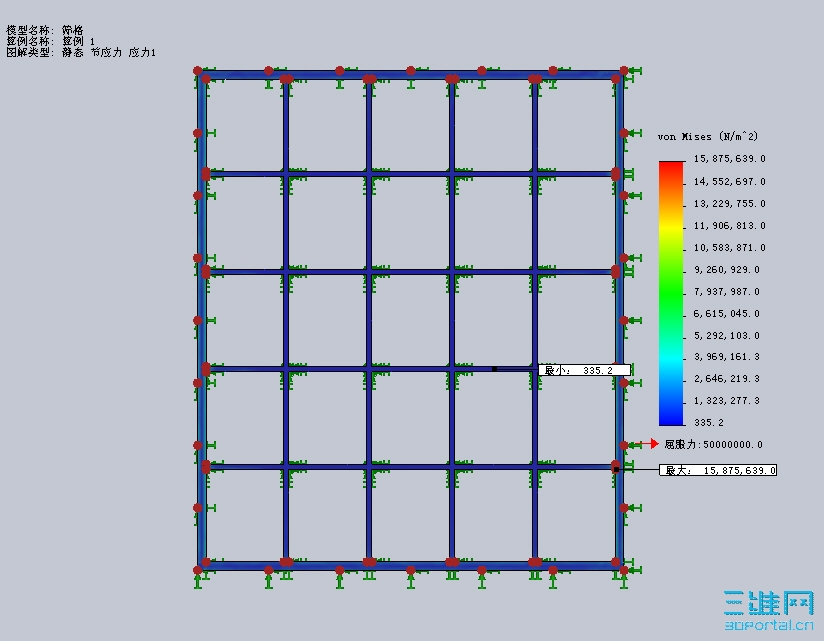Click legend value 7,937,987.0
824x641 pixels.
coord(727,292)
